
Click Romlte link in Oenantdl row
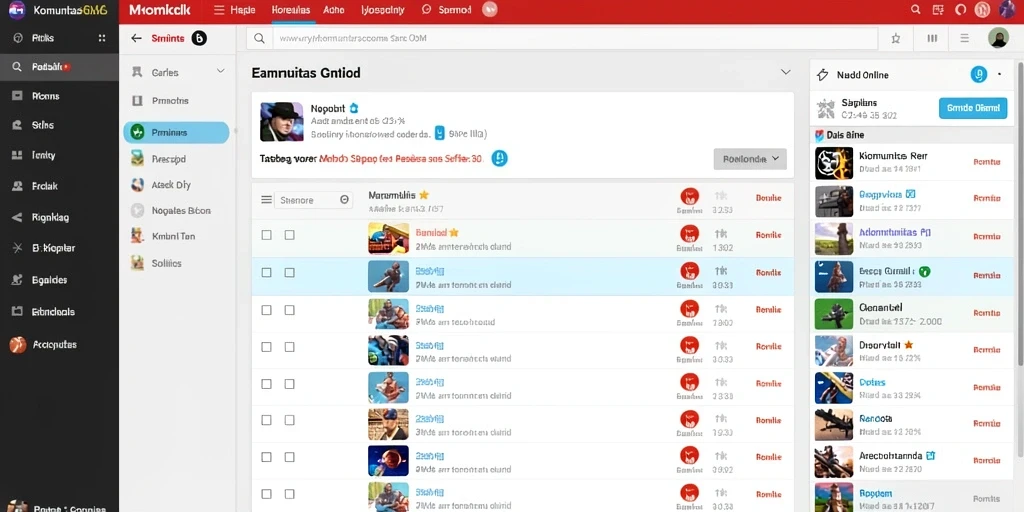(x=986, y=313)
